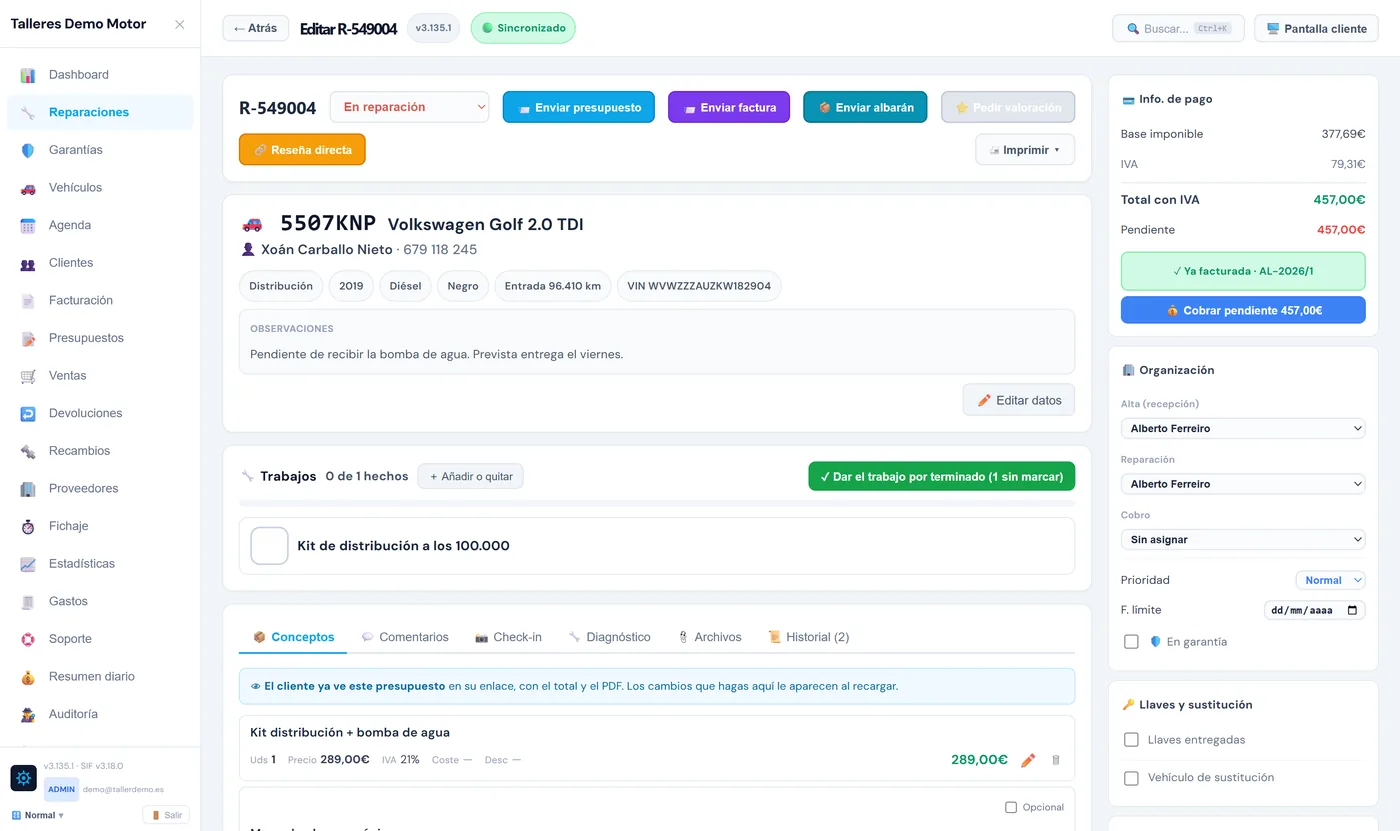Tick the Vehículo de sustitución checkbox

[x=1131, y=778]
